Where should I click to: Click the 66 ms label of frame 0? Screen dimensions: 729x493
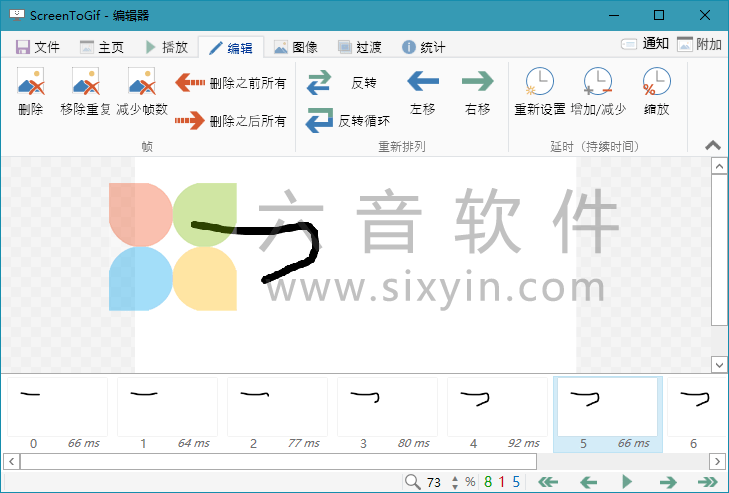tap(84, 443)
